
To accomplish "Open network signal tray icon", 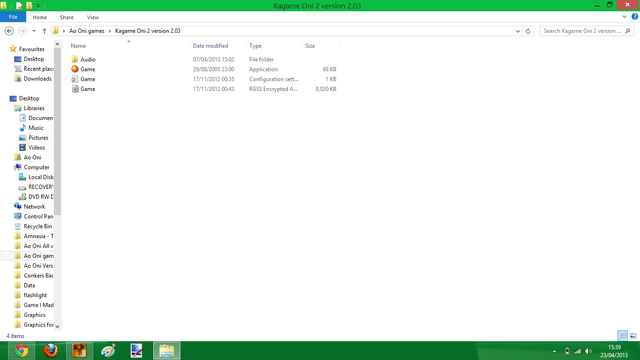I will 578,351.
